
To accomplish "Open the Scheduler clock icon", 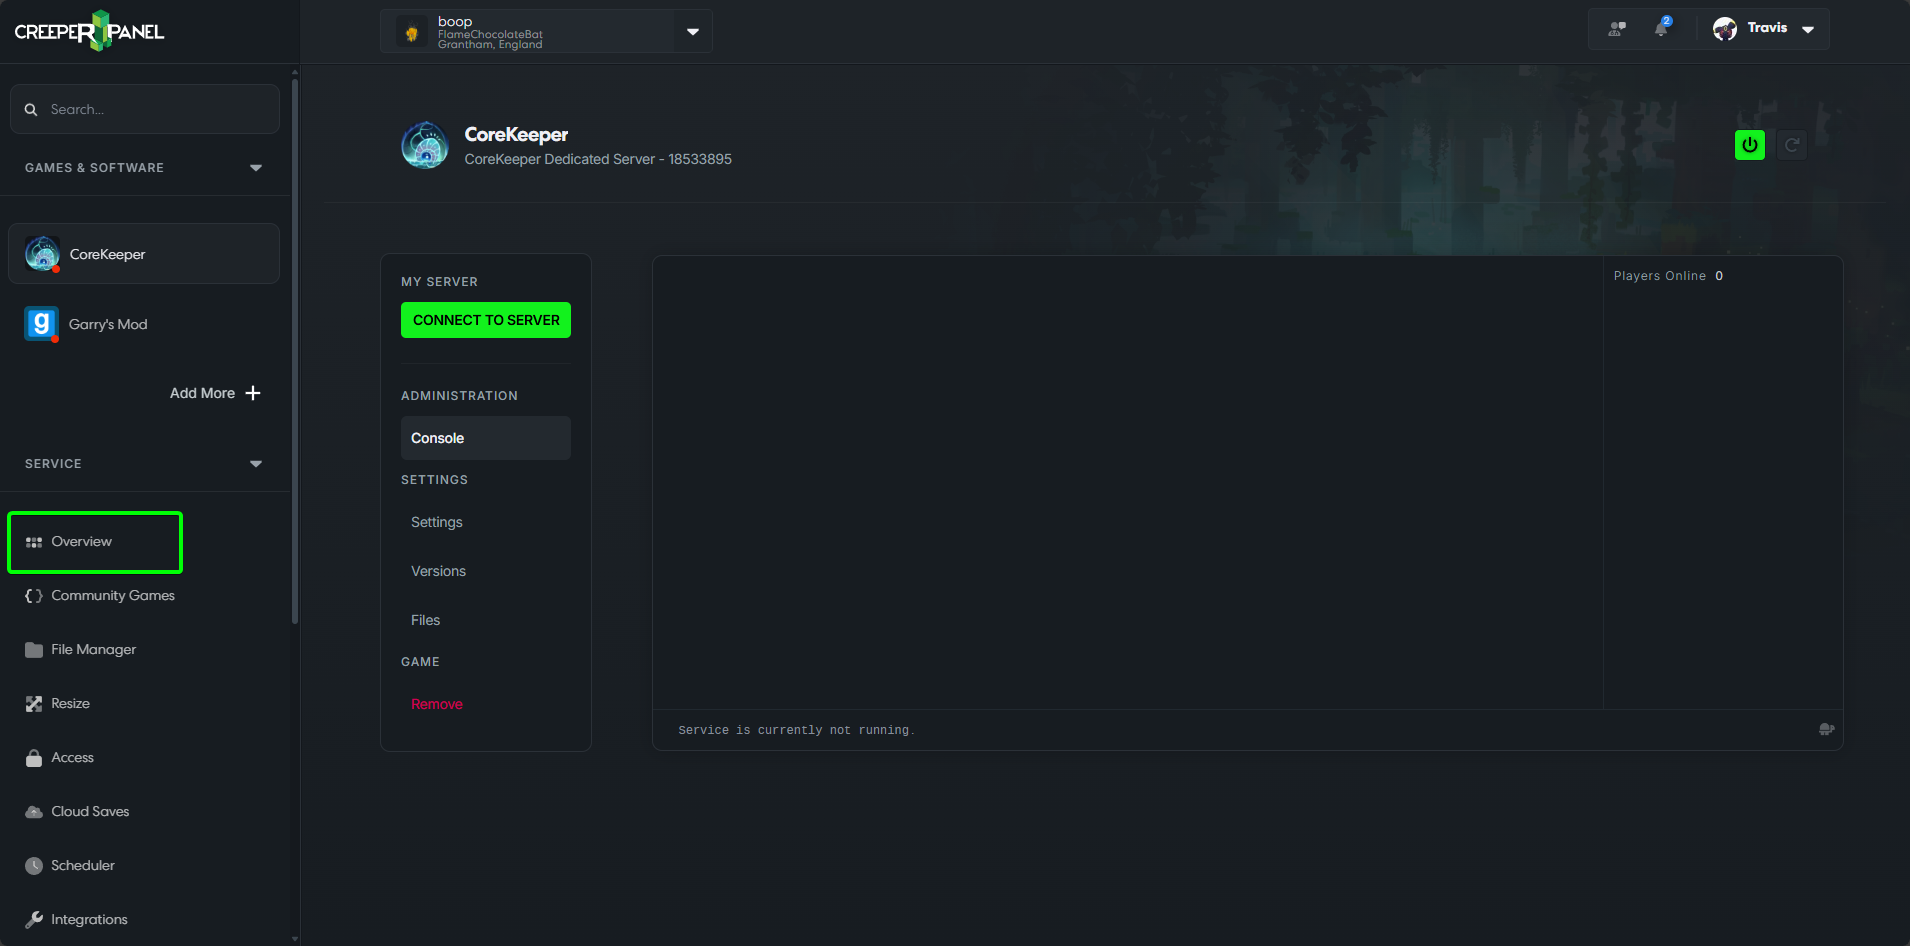I will (33, 865).
